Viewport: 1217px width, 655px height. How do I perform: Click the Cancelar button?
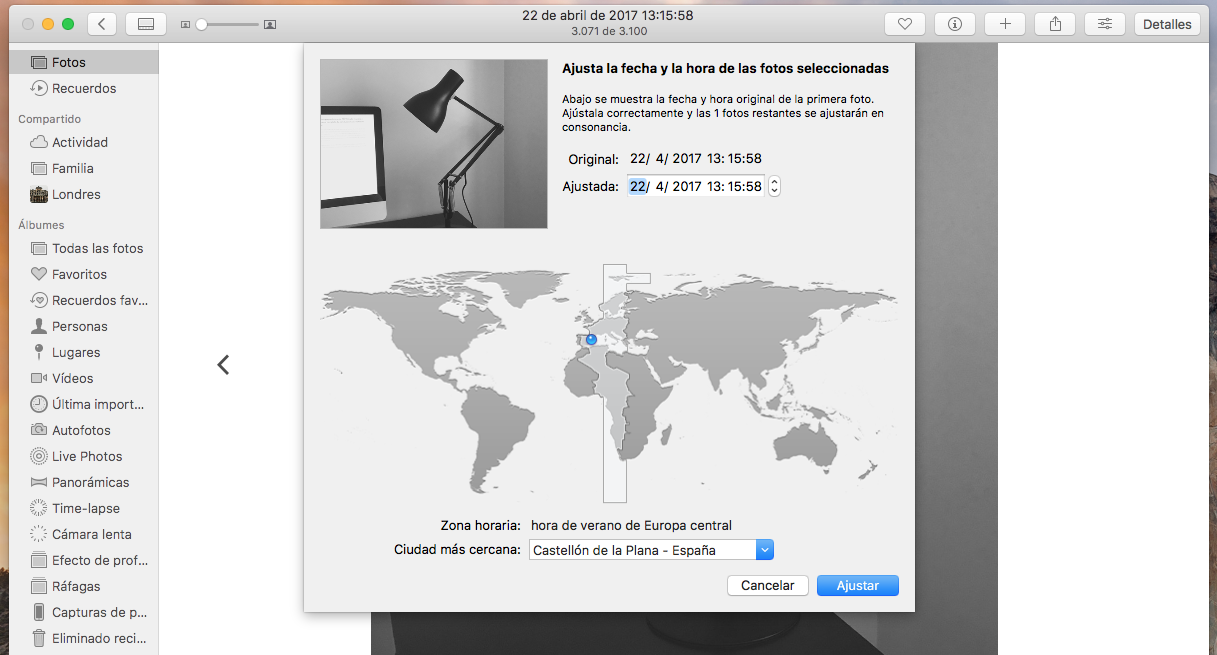767,586
